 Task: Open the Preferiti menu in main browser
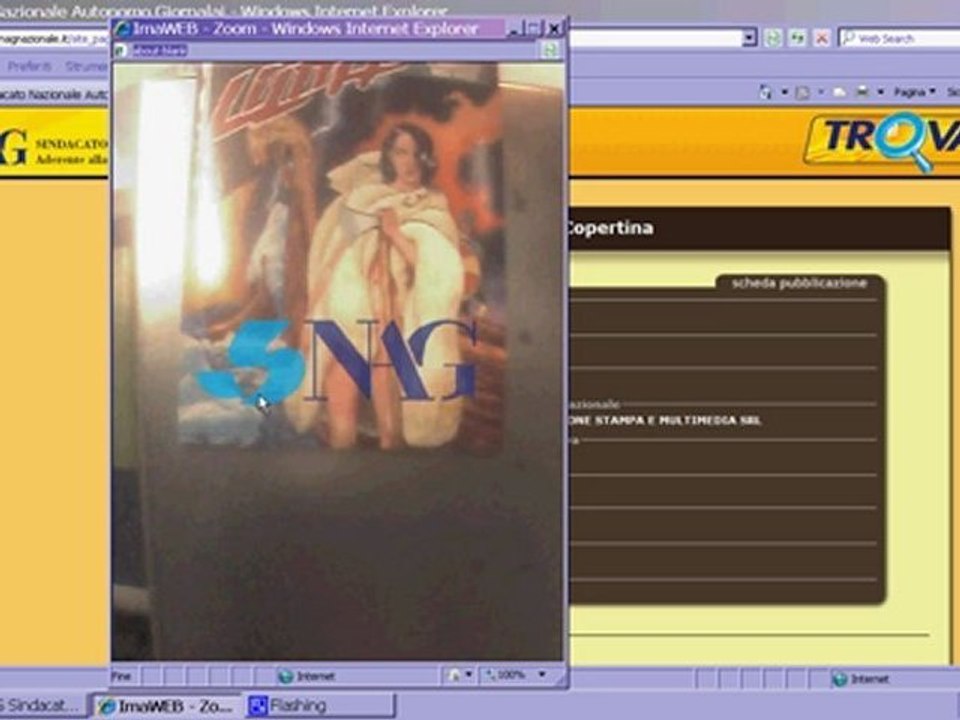point(29,66)
